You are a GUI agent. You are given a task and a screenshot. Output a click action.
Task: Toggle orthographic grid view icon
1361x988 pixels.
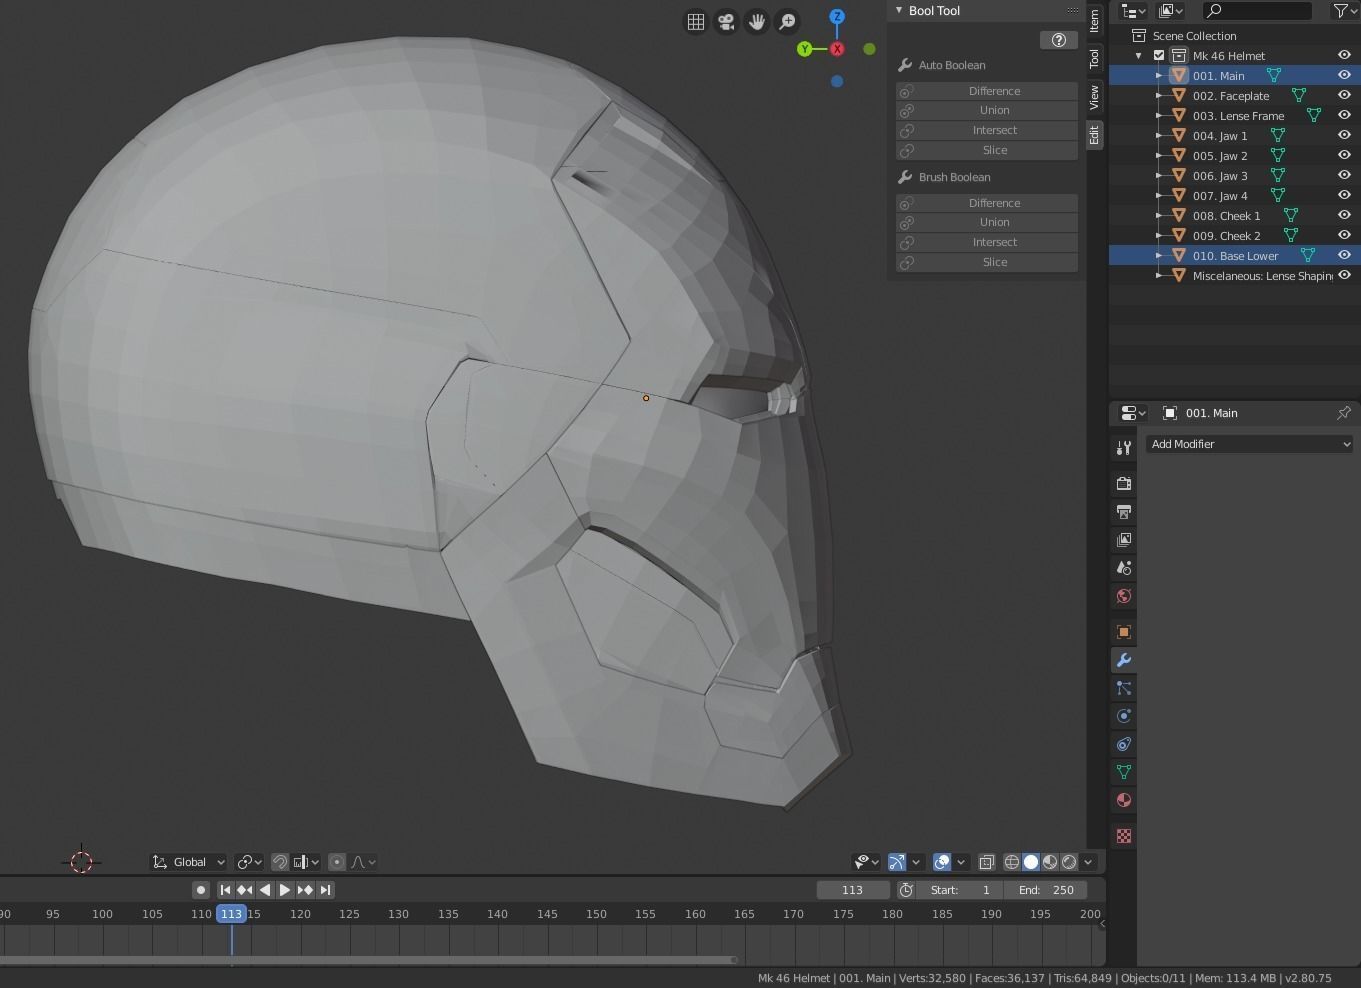(x=696, y=21)
